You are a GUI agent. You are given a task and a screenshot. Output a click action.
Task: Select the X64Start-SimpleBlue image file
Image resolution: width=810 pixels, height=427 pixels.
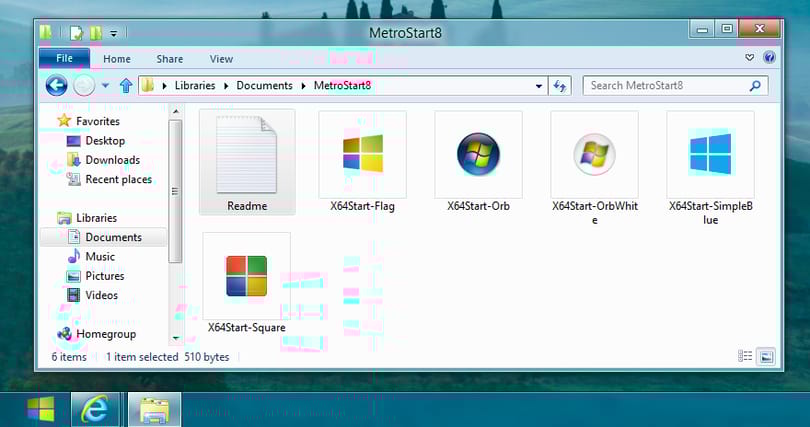tap(710, 168)
